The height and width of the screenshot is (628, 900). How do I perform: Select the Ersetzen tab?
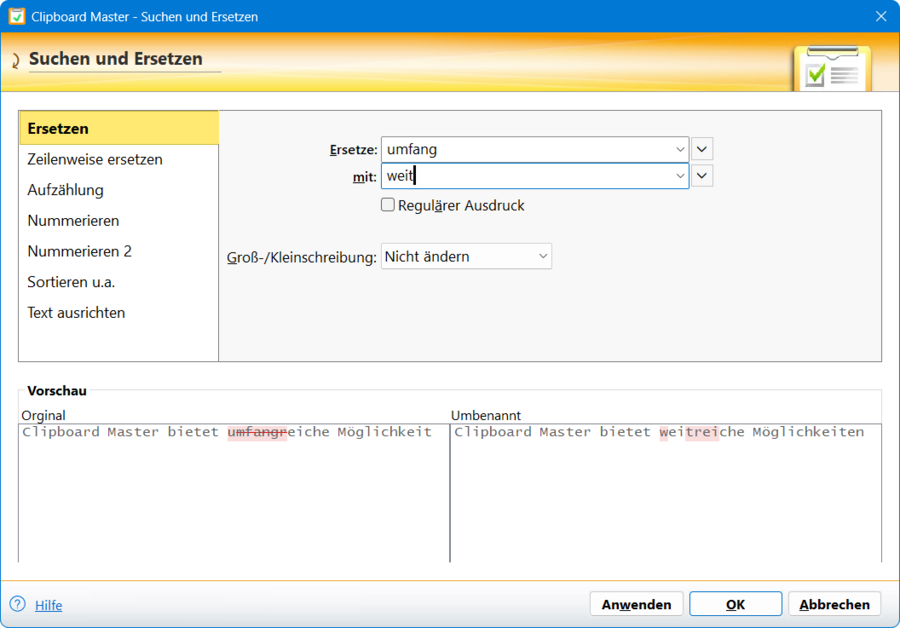tap(119, 128)
